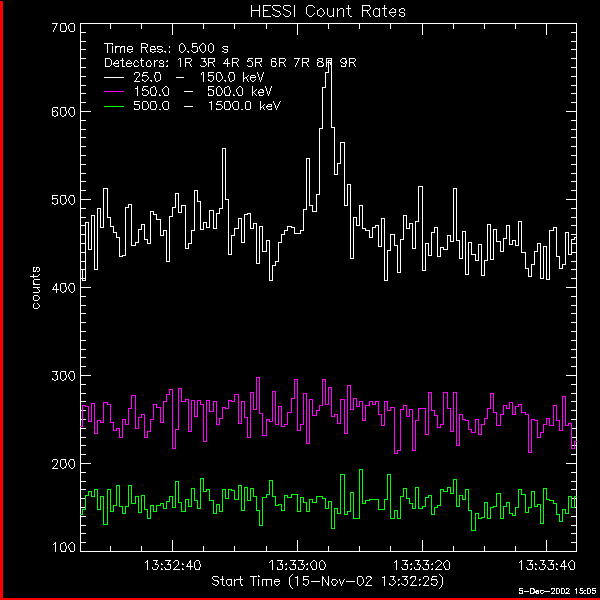Click the "Start Time (15-Nov-02 13:32:25)" label

click(x=328, y=581)
